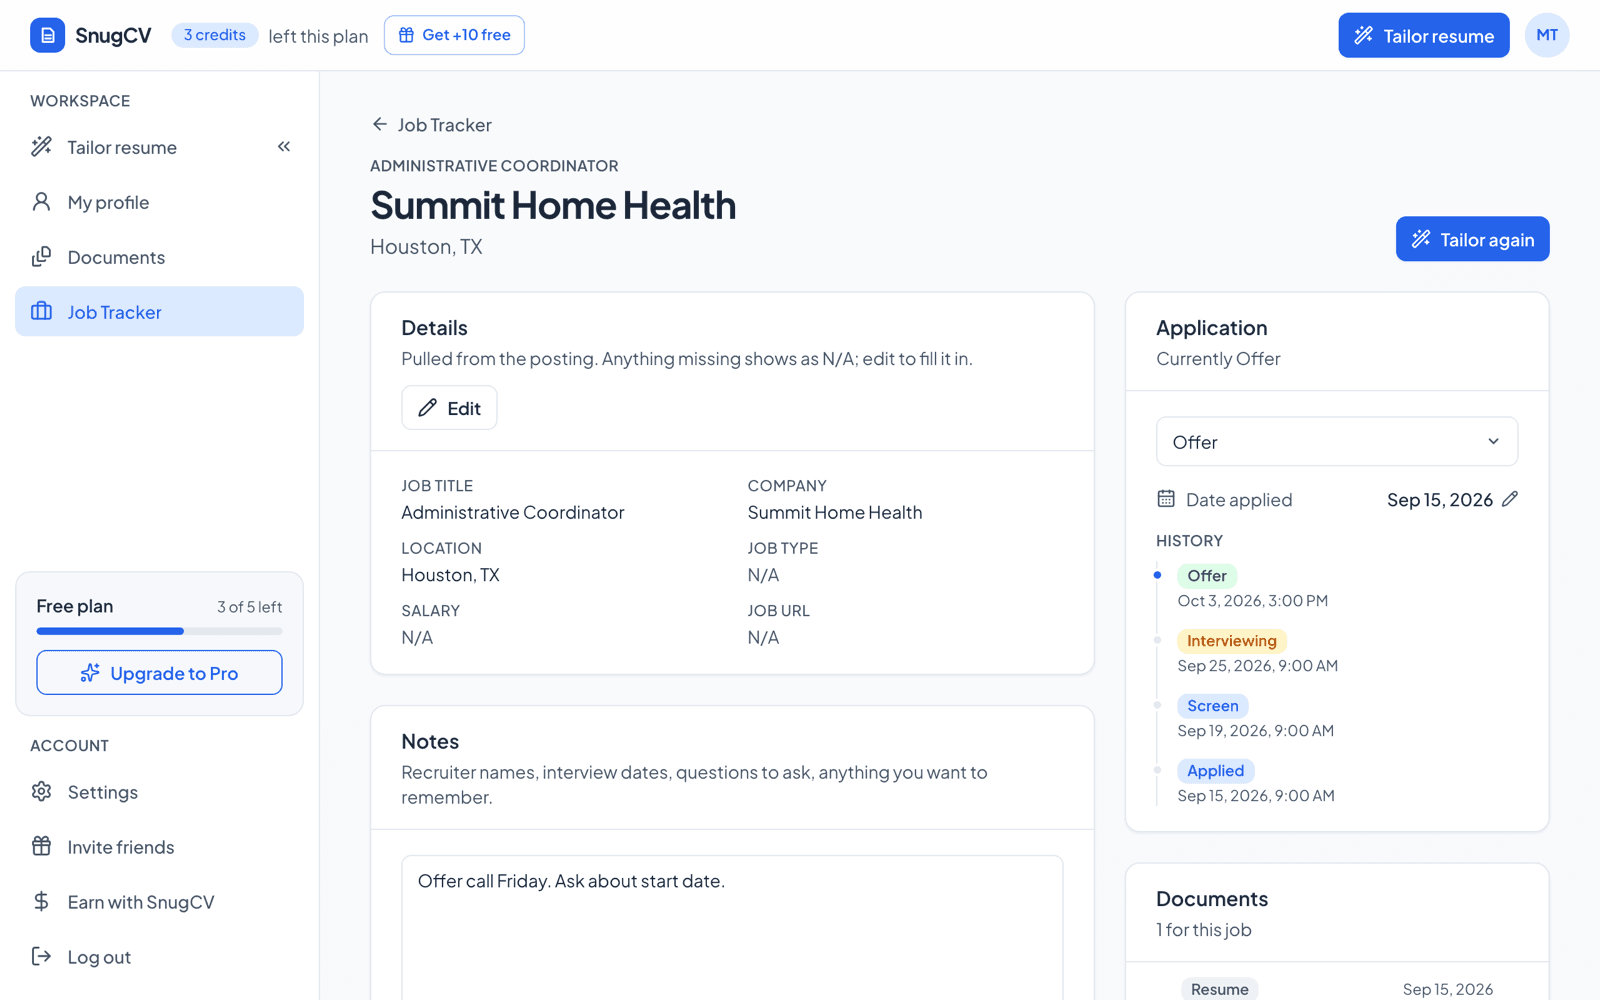Click the chevron arrow in status dropdown
This screenshot has height=1000, width=1600.
point(1493,442)
